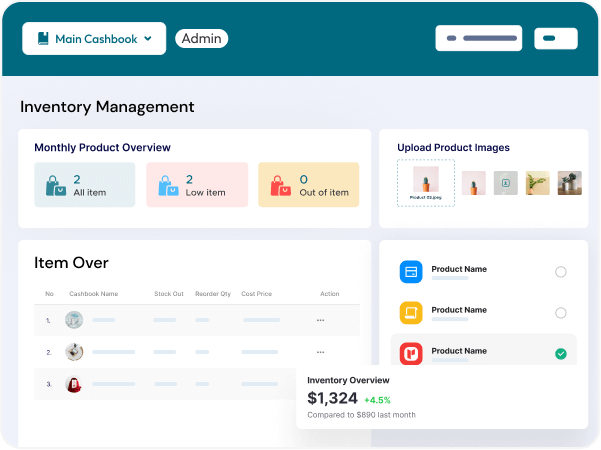The image size is (601, 450).
Task: Click the wide white button in header
Action: 478,38
